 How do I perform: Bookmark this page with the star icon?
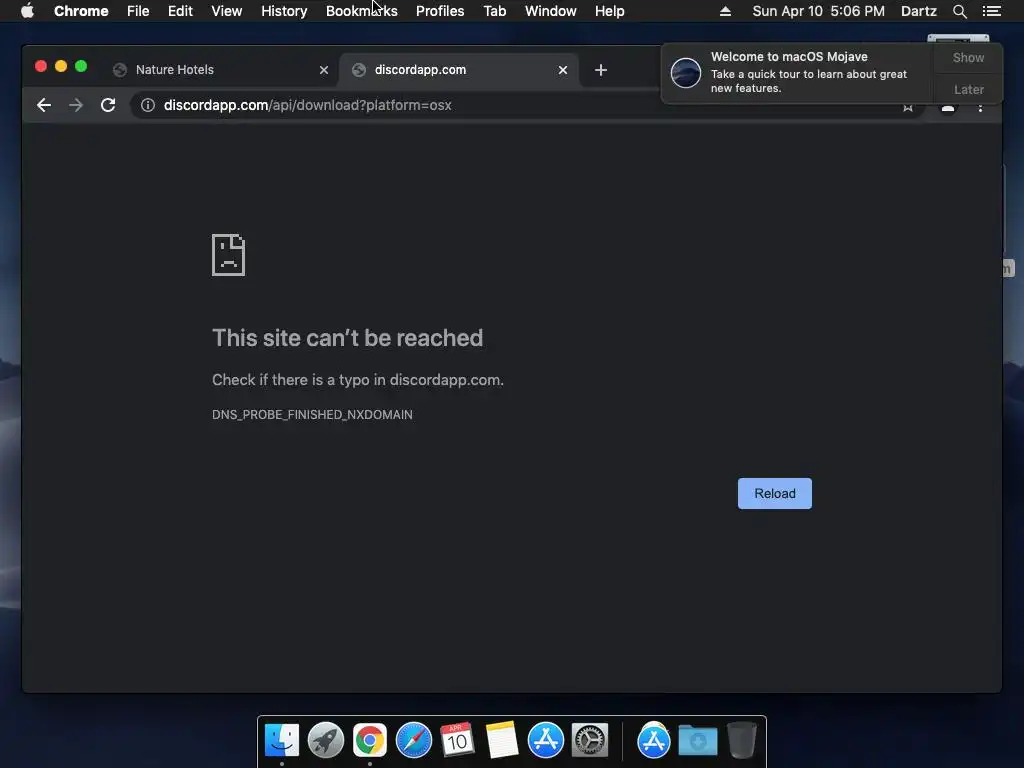[908, 106]
